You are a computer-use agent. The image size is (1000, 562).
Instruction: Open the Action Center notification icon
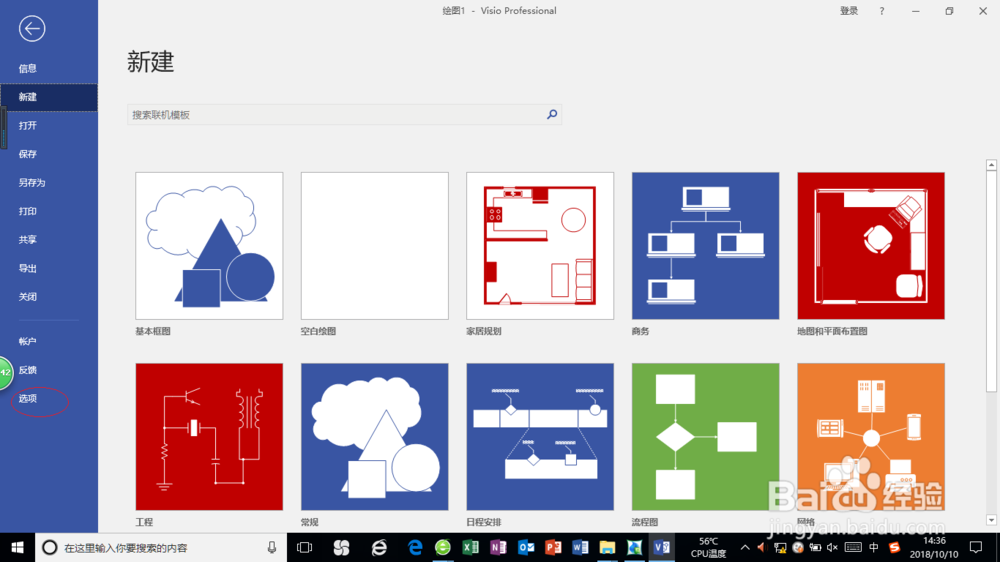976,547
